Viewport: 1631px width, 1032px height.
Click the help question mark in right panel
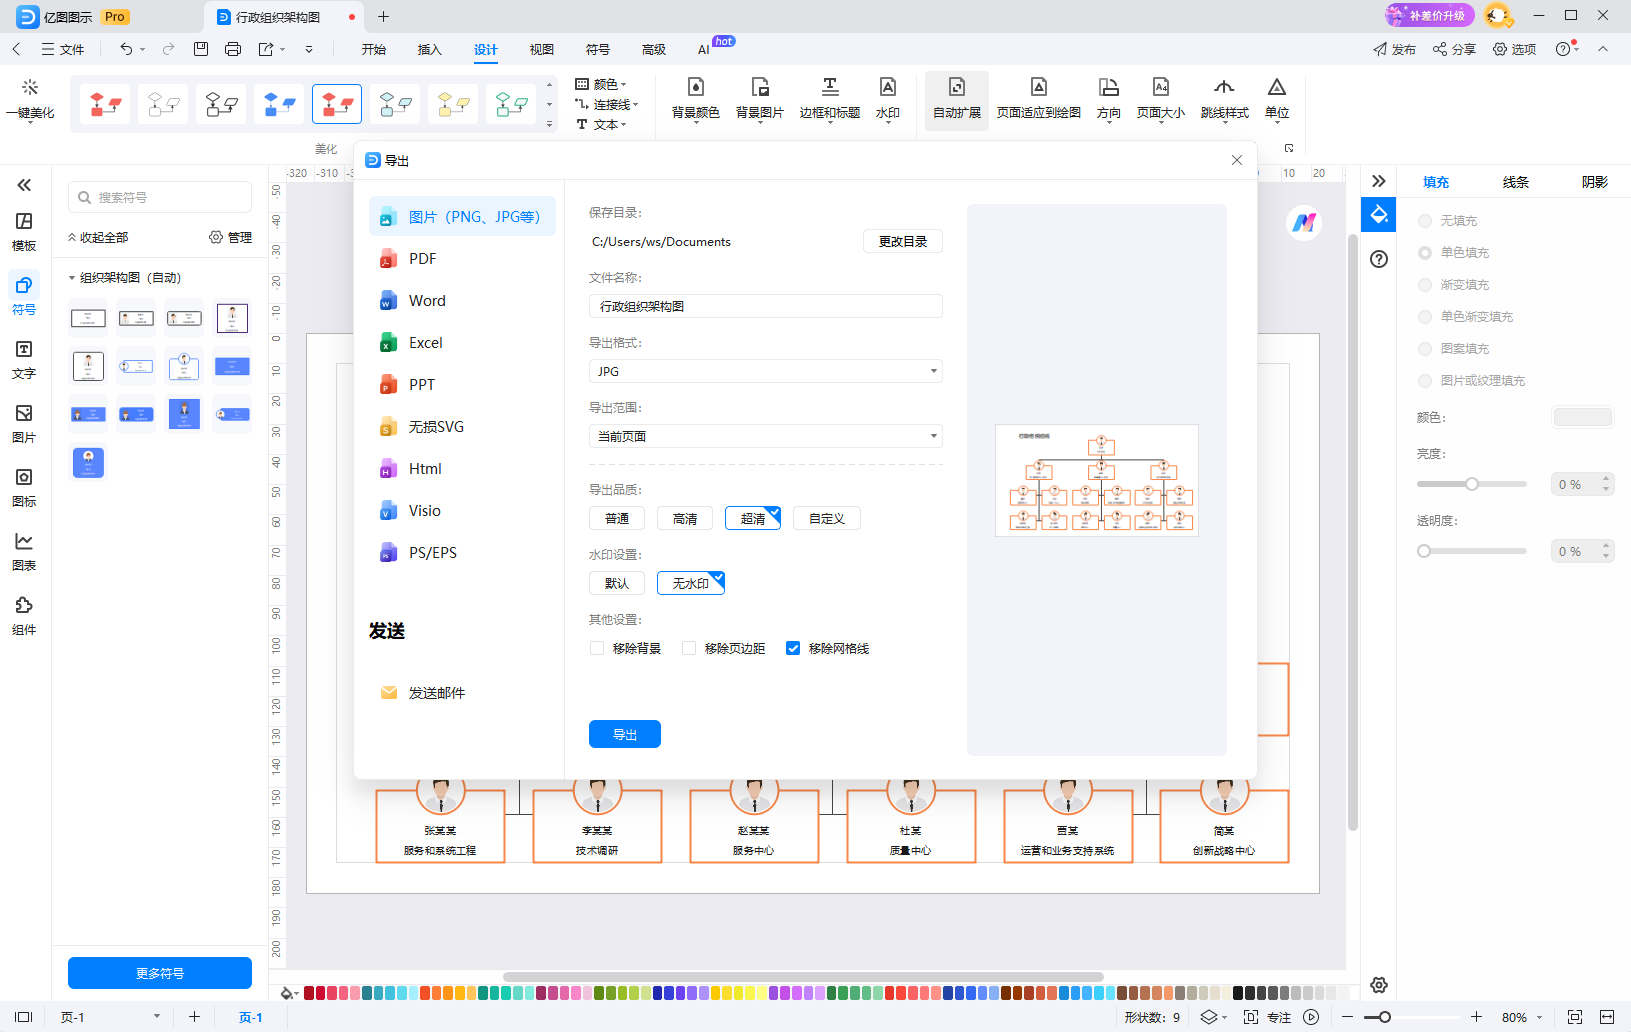pyautogui.click(x=1379, y=259)
